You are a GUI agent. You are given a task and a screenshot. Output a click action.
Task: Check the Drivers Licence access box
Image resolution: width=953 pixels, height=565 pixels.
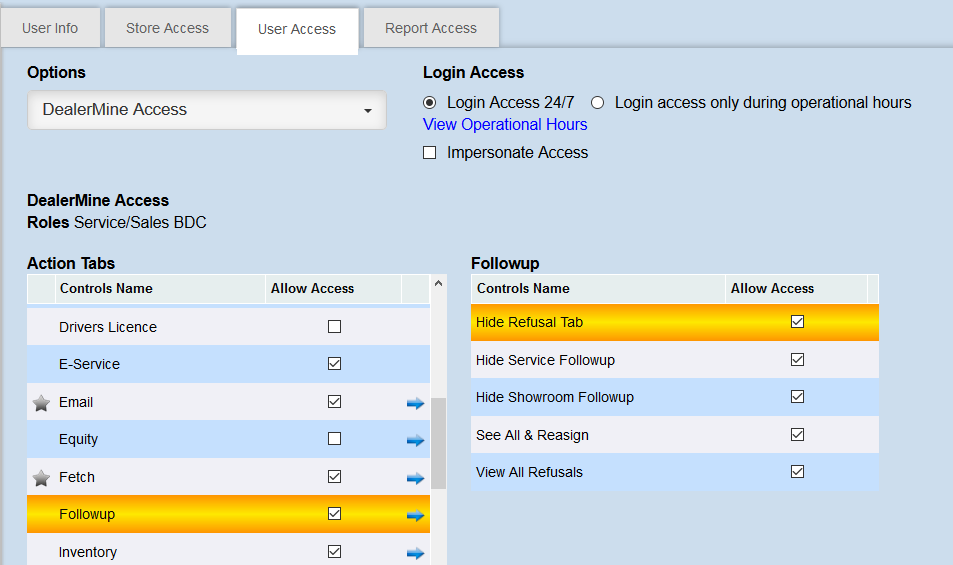pos(335,327)
